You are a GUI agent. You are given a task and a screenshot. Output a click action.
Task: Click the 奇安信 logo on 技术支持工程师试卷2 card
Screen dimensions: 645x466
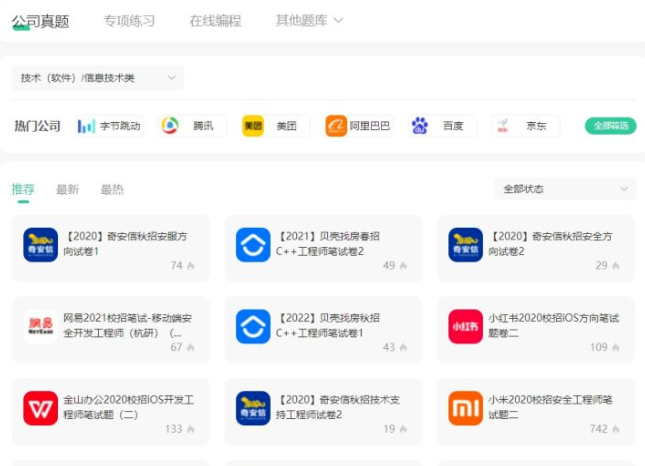[x=253, y=408]
